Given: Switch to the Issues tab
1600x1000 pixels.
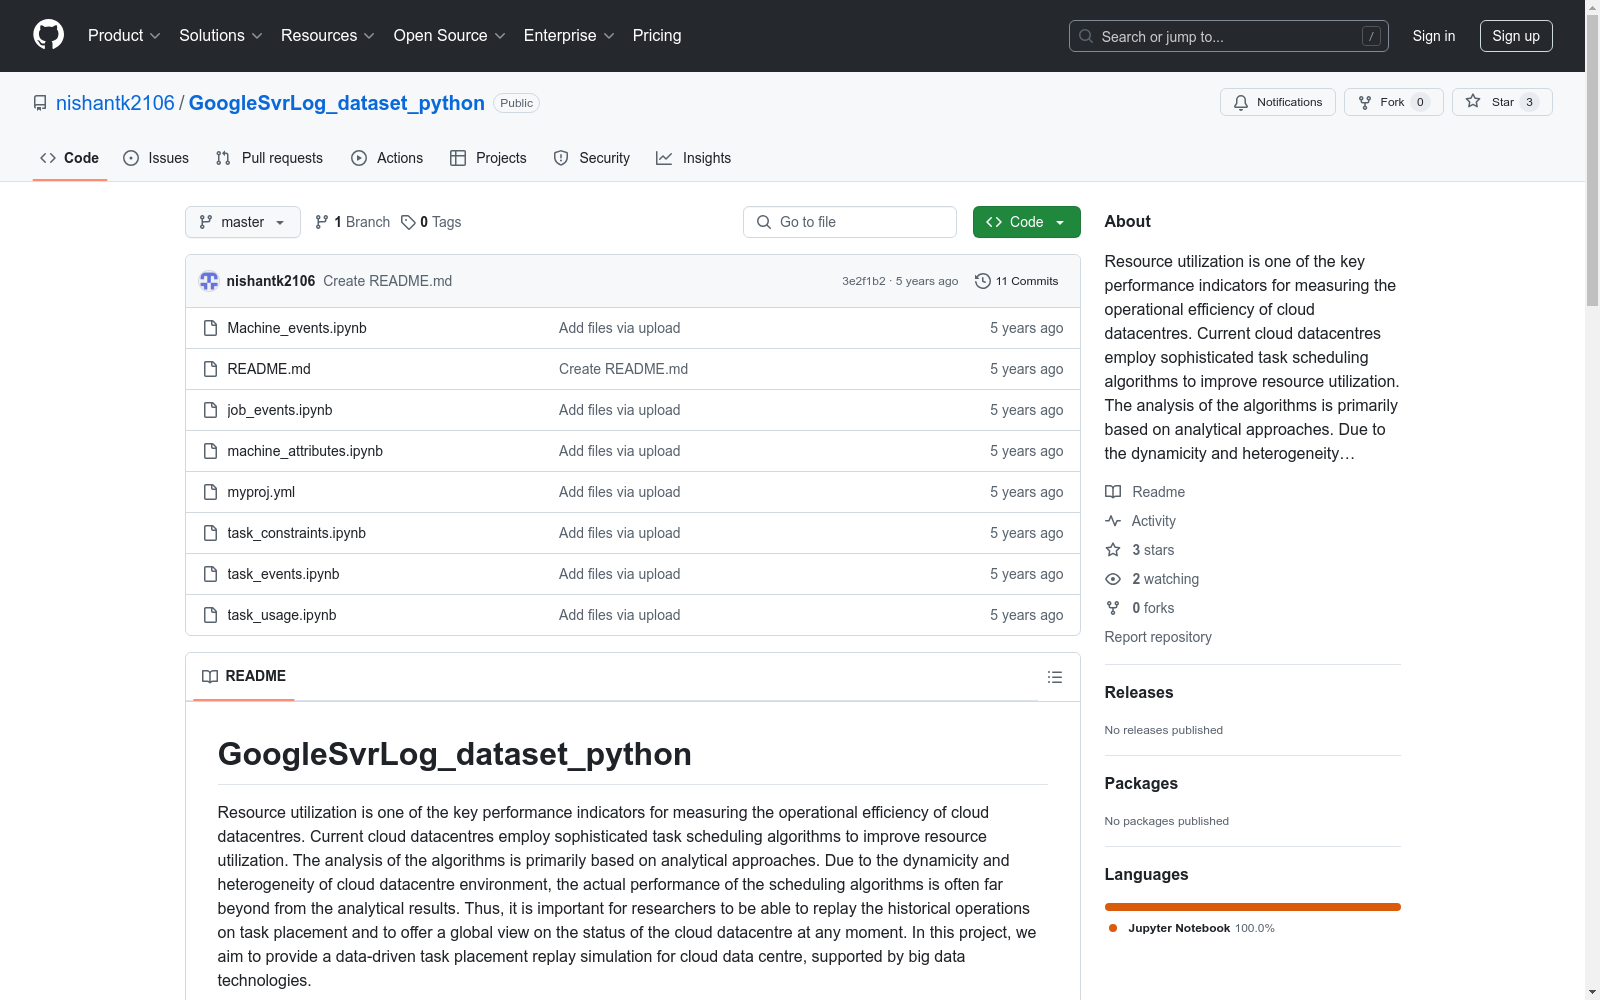Looking at the screenshot, I should tap(156, 158).
